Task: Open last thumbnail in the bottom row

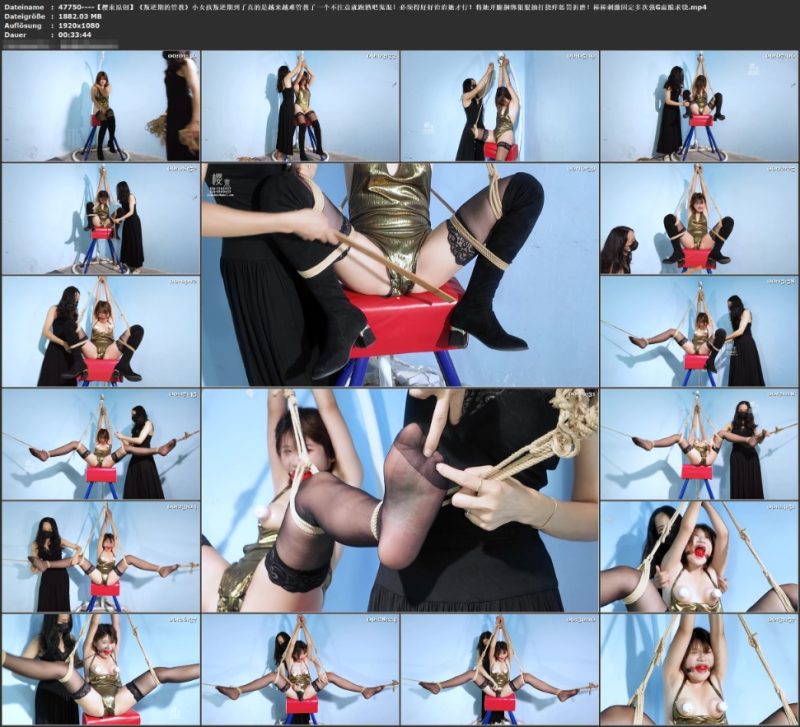Action: coord(699,669)
